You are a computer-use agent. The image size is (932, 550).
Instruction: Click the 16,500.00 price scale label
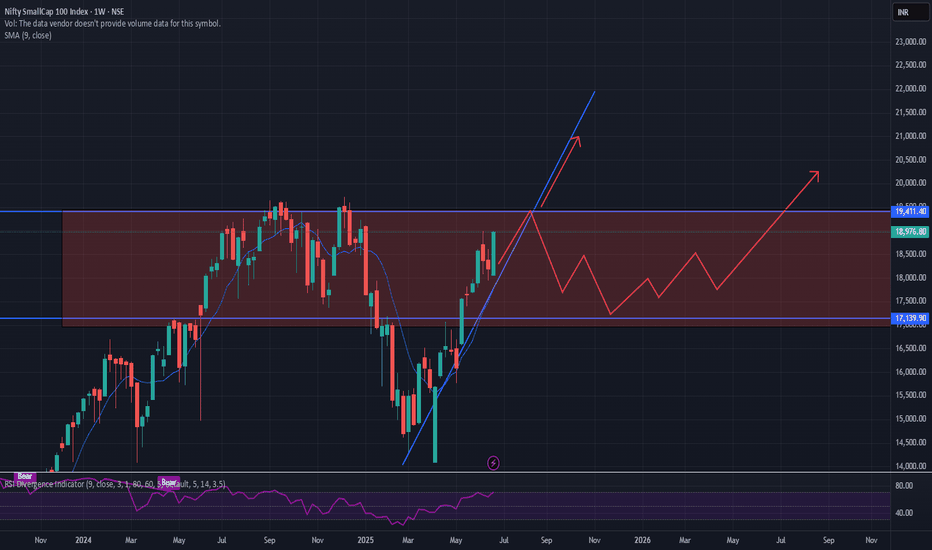coord(911,348)
